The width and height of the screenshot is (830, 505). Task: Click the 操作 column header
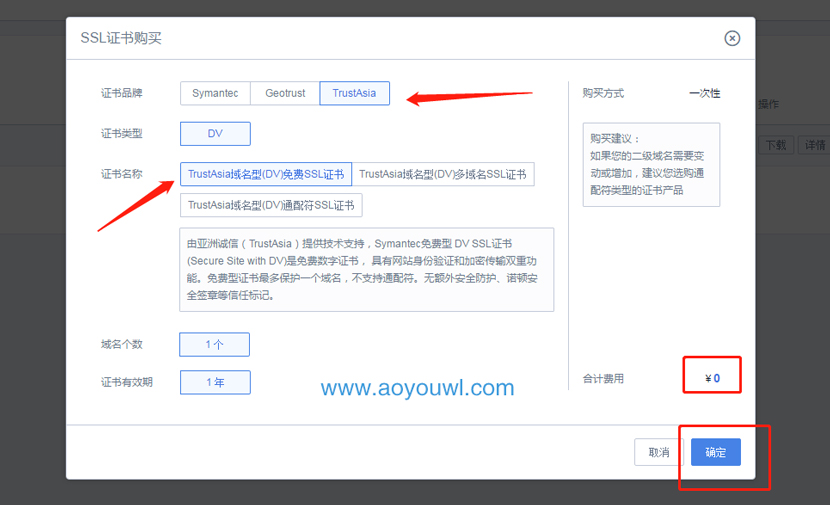768,104
